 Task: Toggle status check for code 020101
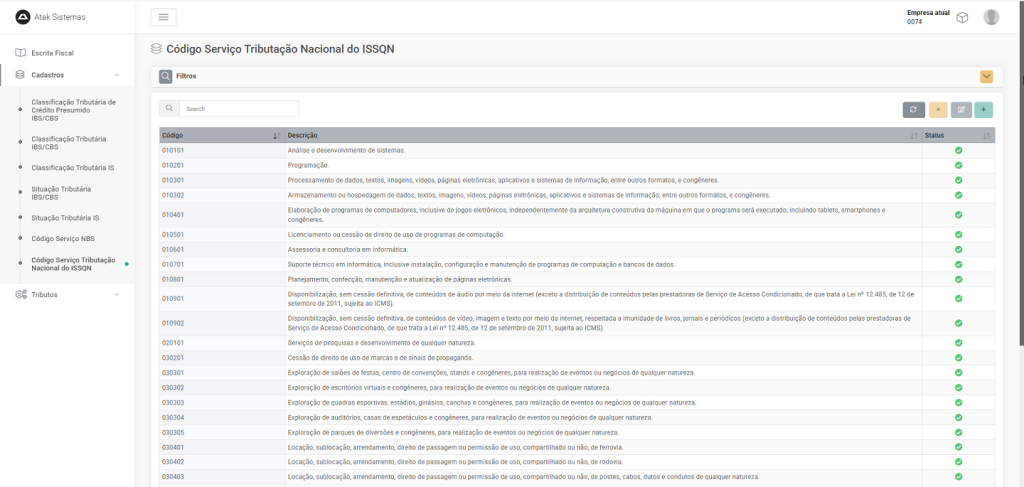[958, 343]
